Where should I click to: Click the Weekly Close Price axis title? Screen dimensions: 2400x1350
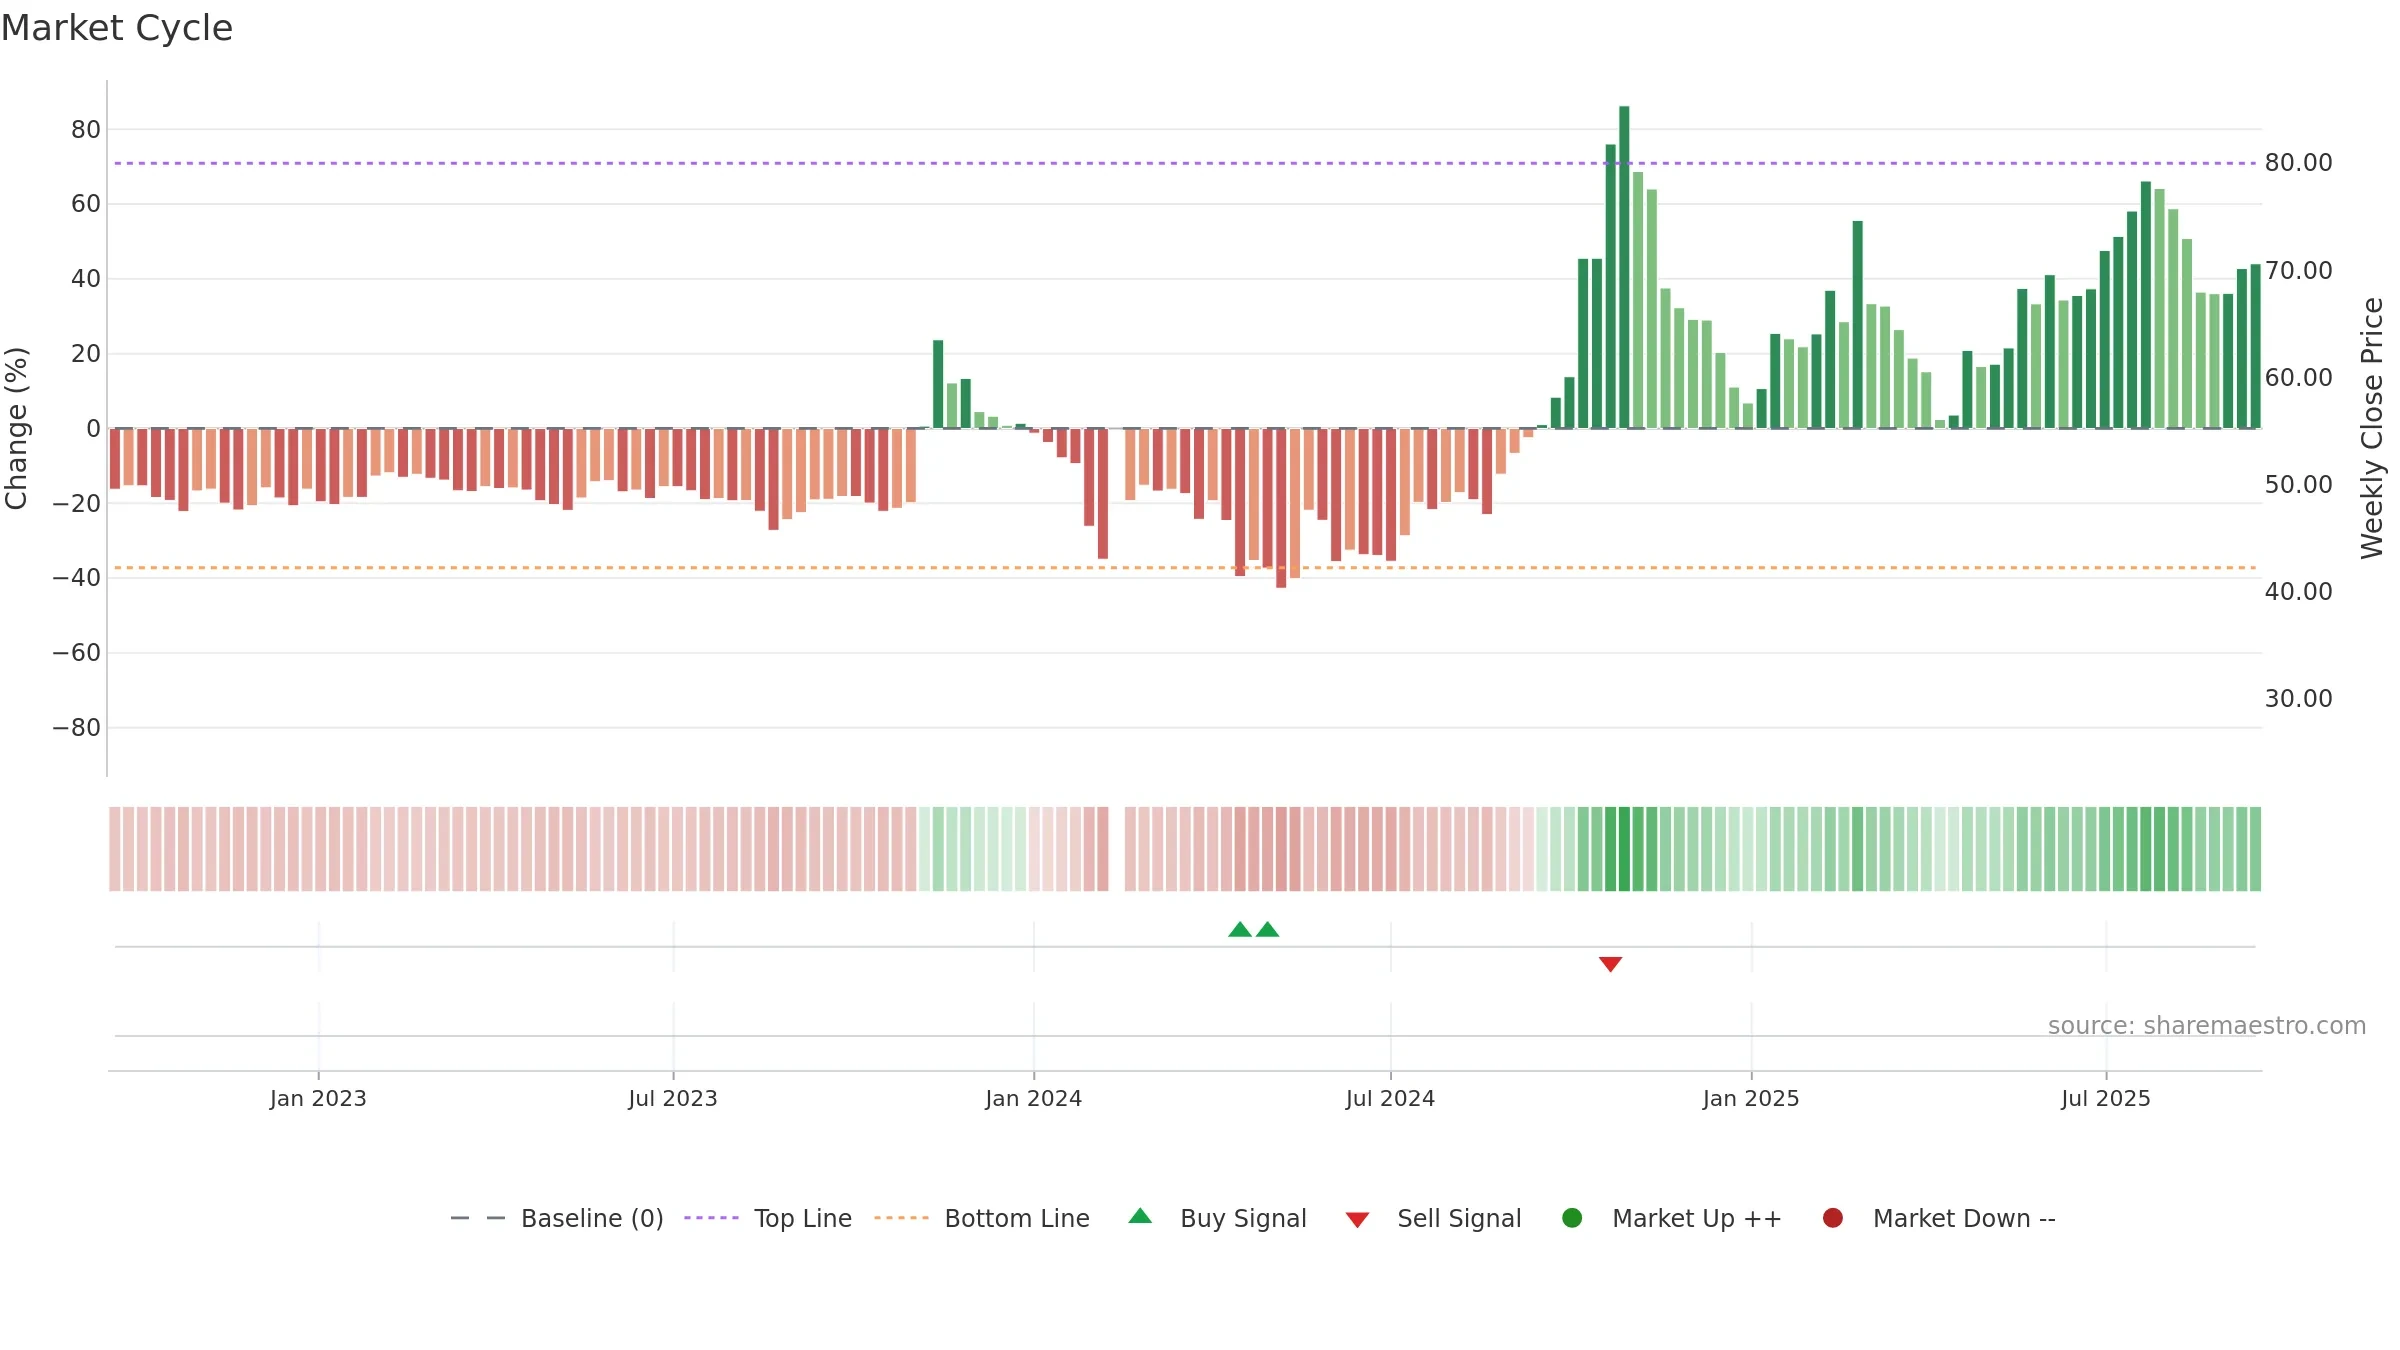2372,428
